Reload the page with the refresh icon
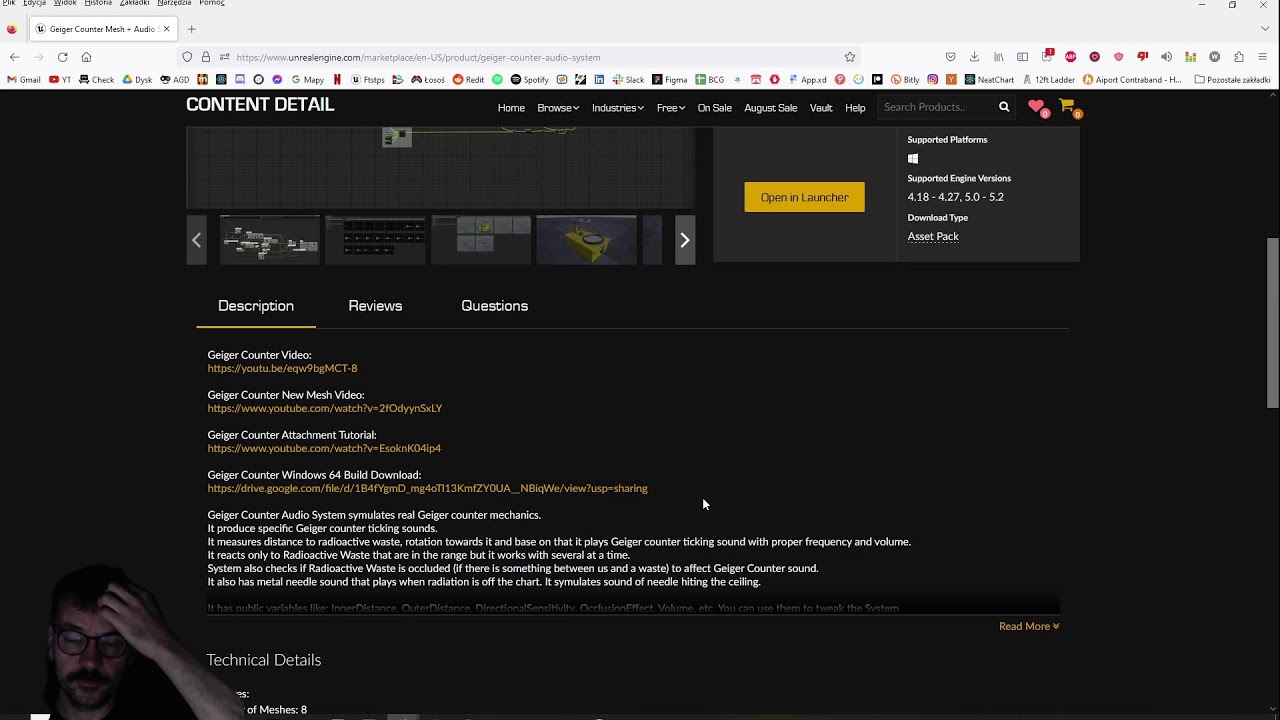 (x=62, y=57)
